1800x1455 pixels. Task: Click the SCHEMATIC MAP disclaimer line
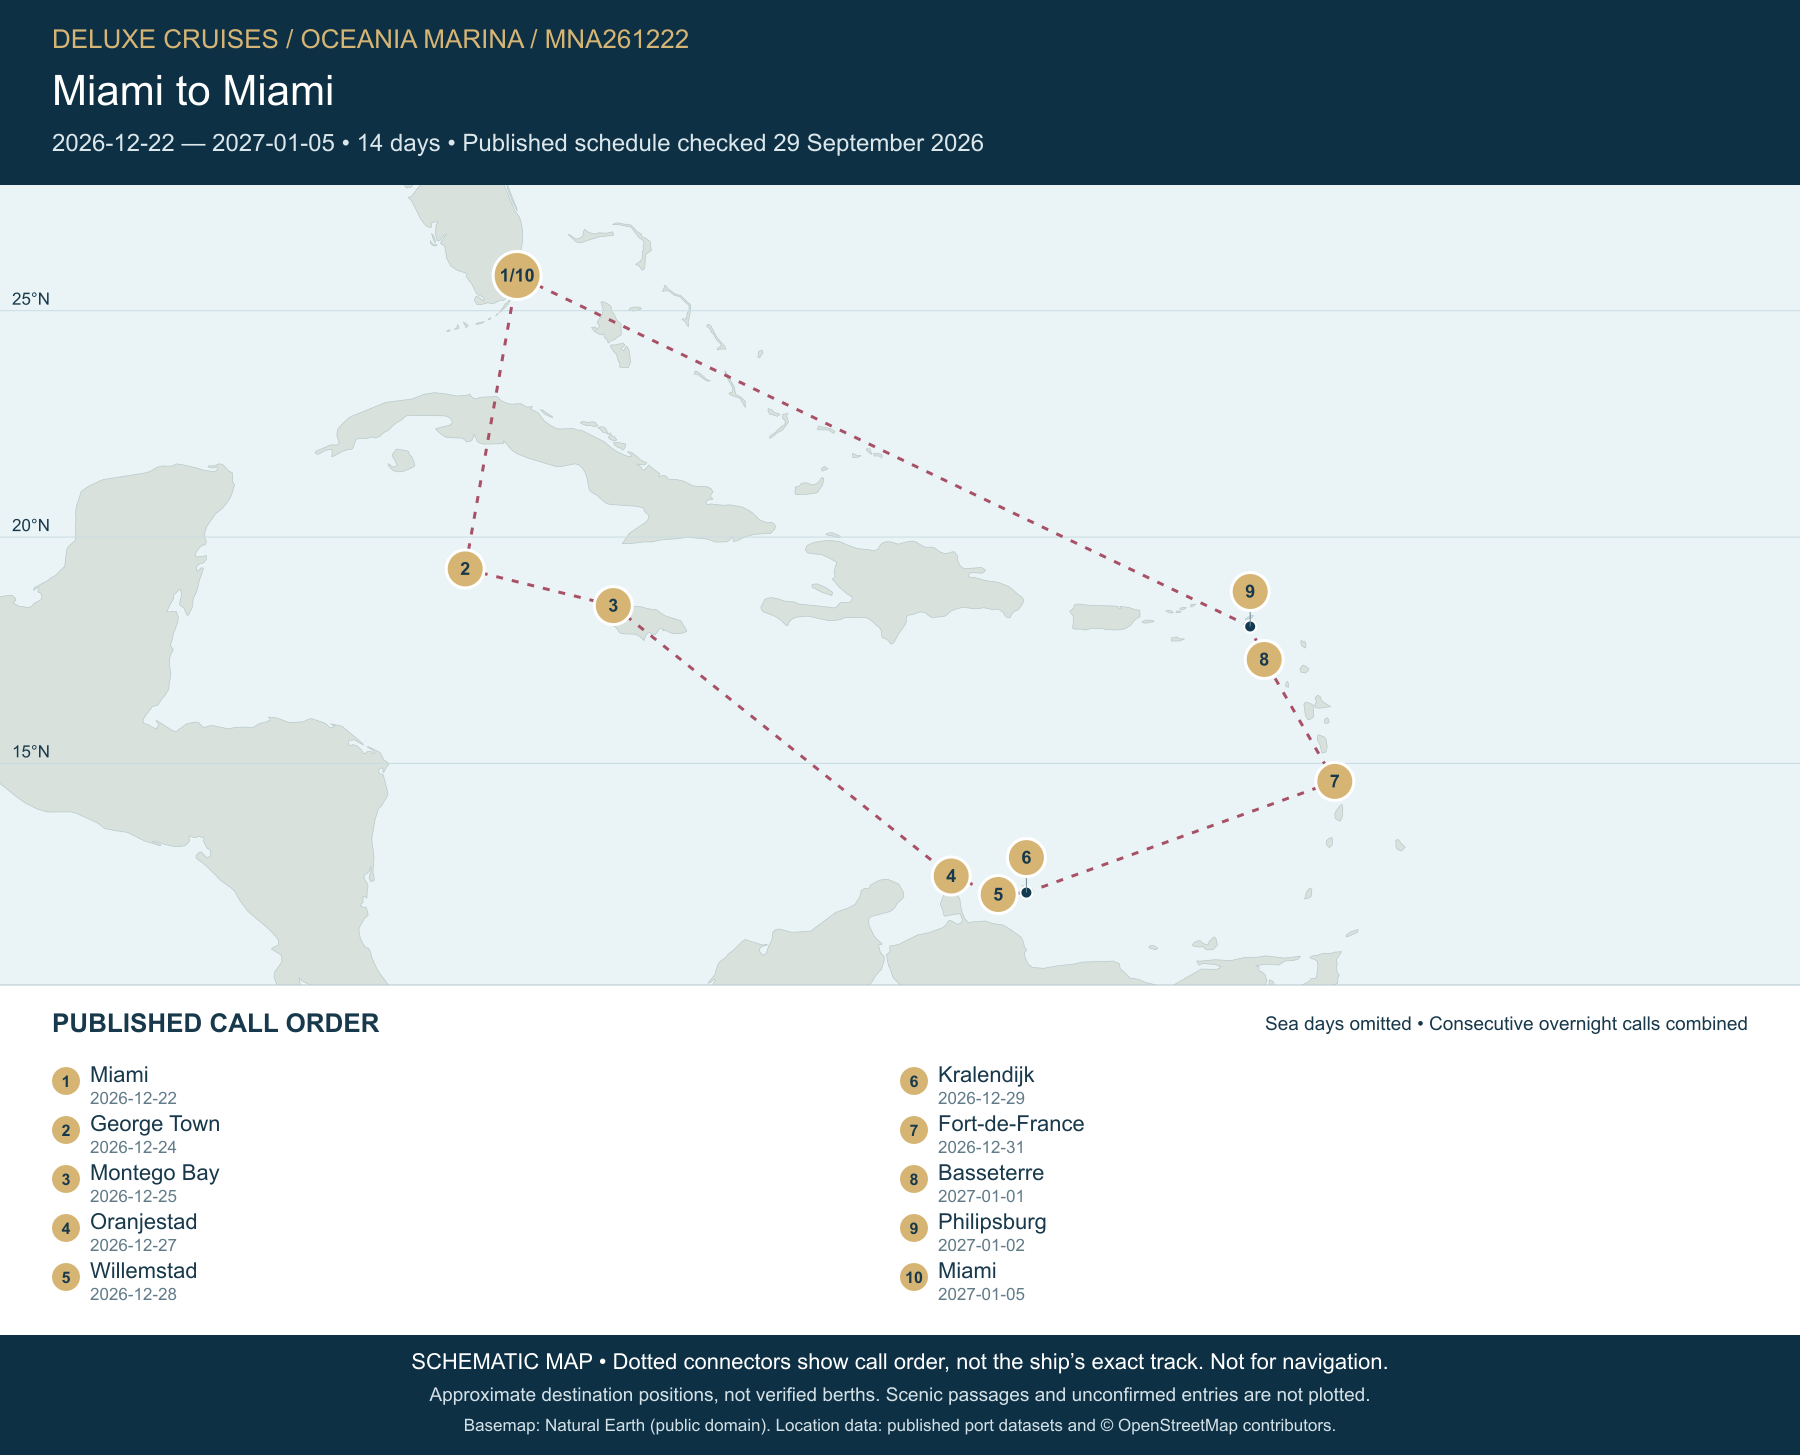click(x=900, y=1362)
